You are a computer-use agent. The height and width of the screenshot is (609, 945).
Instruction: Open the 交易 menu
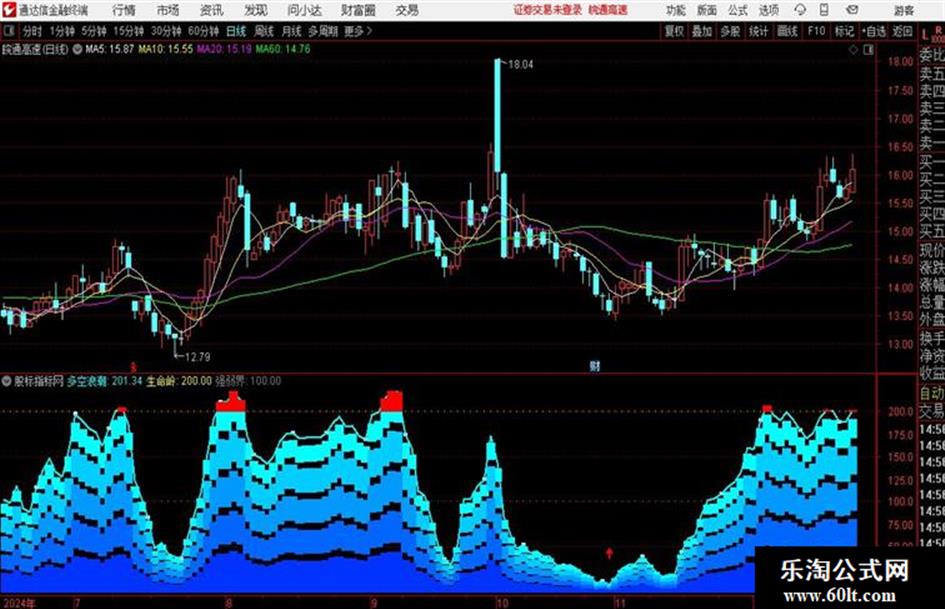tap(407, 10)
